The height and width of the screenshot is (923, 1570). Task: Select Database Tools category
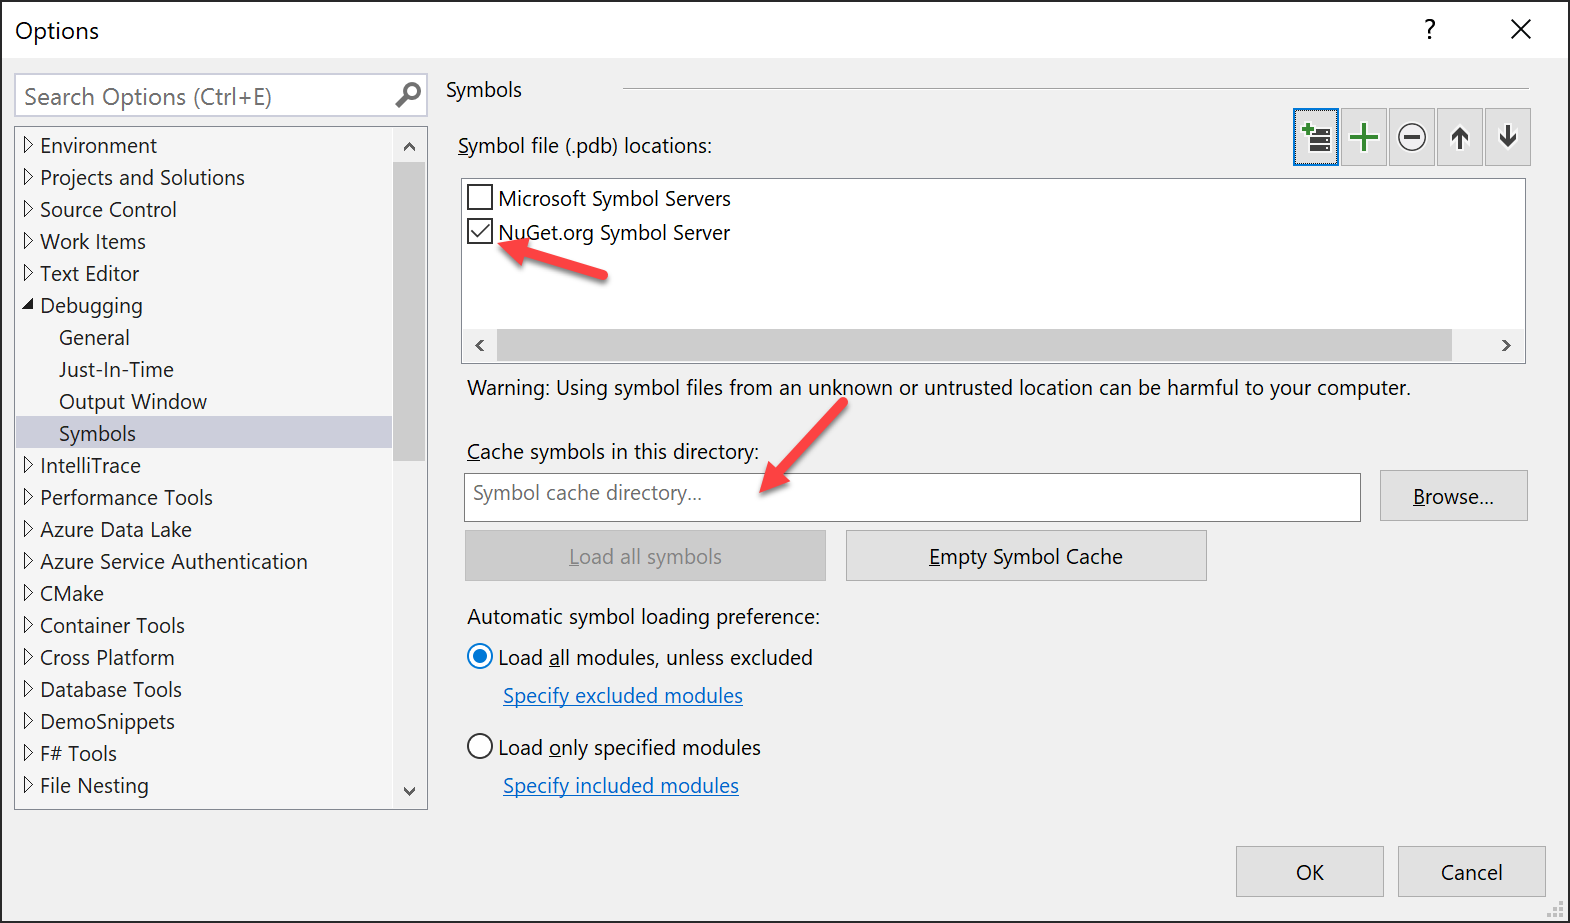[111, 690]
